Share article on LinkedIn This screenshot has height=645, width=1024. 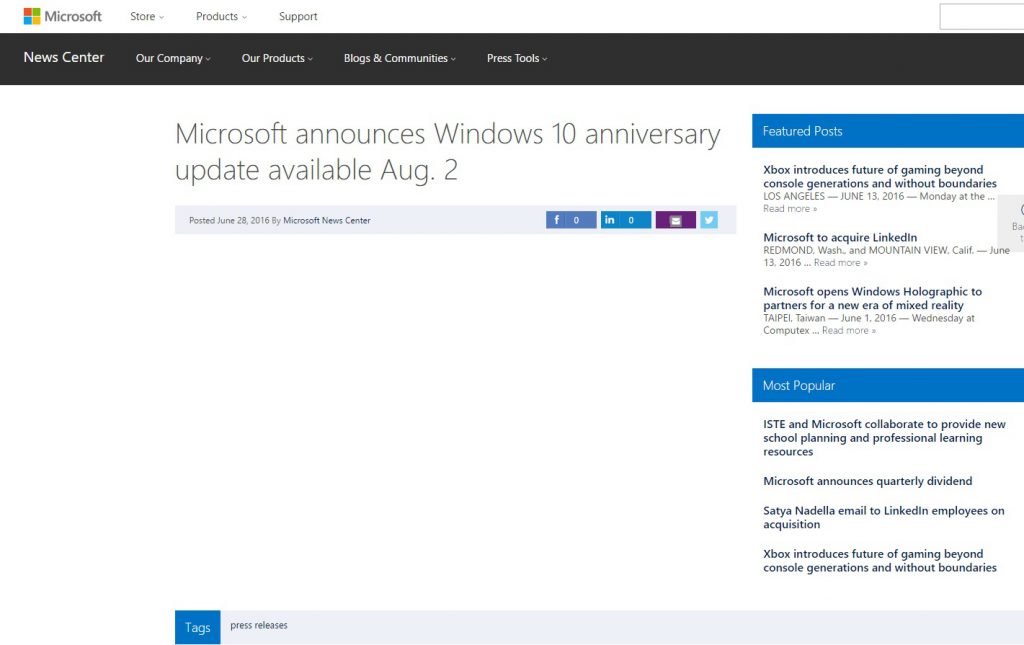click(x=626, y=220)
